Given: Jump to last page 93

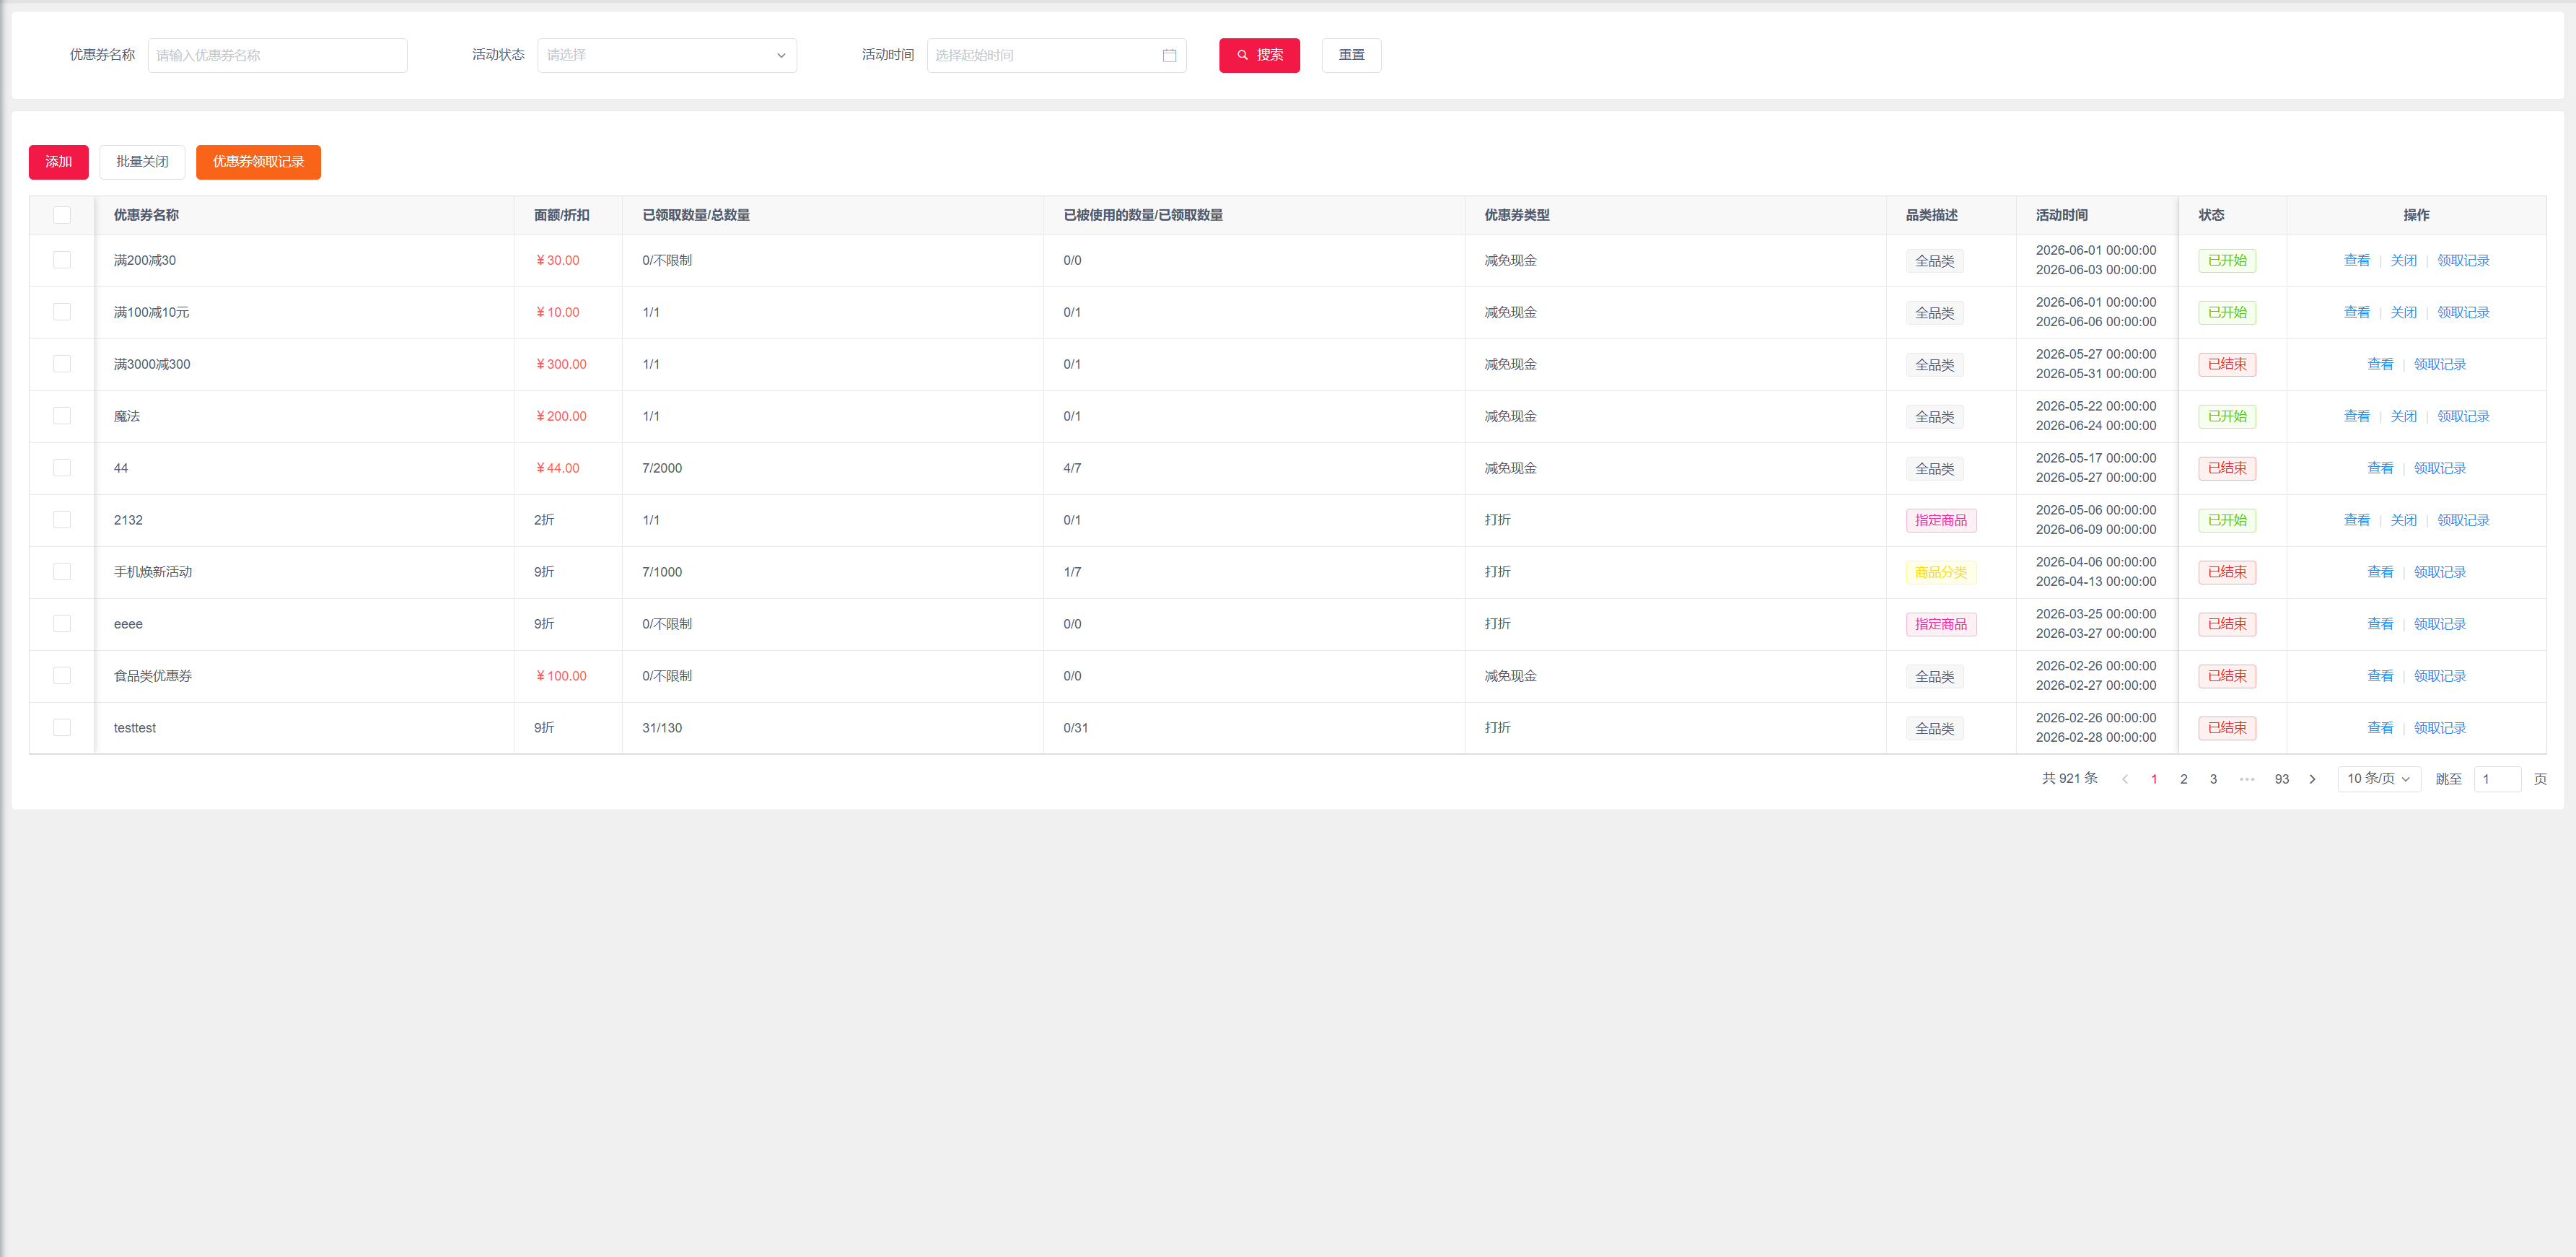Looking at the screenshot, I should pyautogui.click(x=2282, y=779).
